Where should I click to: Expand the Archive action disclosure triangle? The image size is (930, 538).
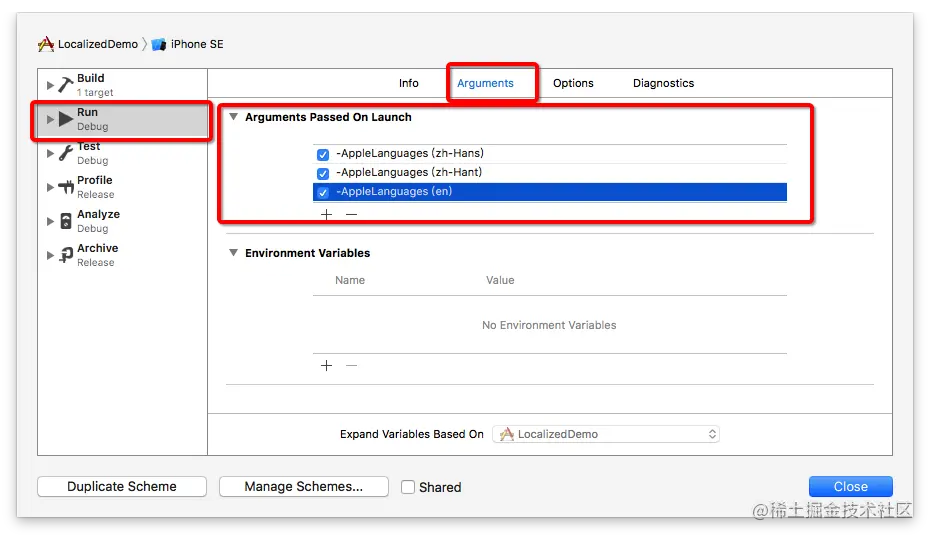[50, 255]
